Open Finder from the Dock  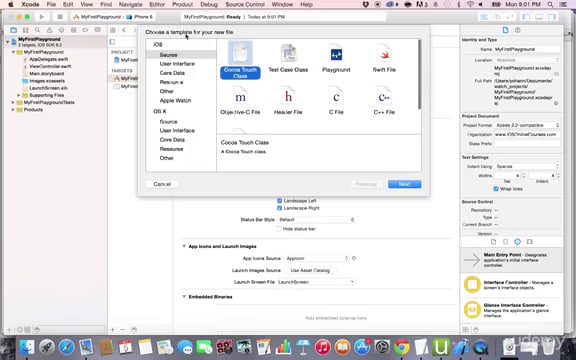tap(27, 347)
